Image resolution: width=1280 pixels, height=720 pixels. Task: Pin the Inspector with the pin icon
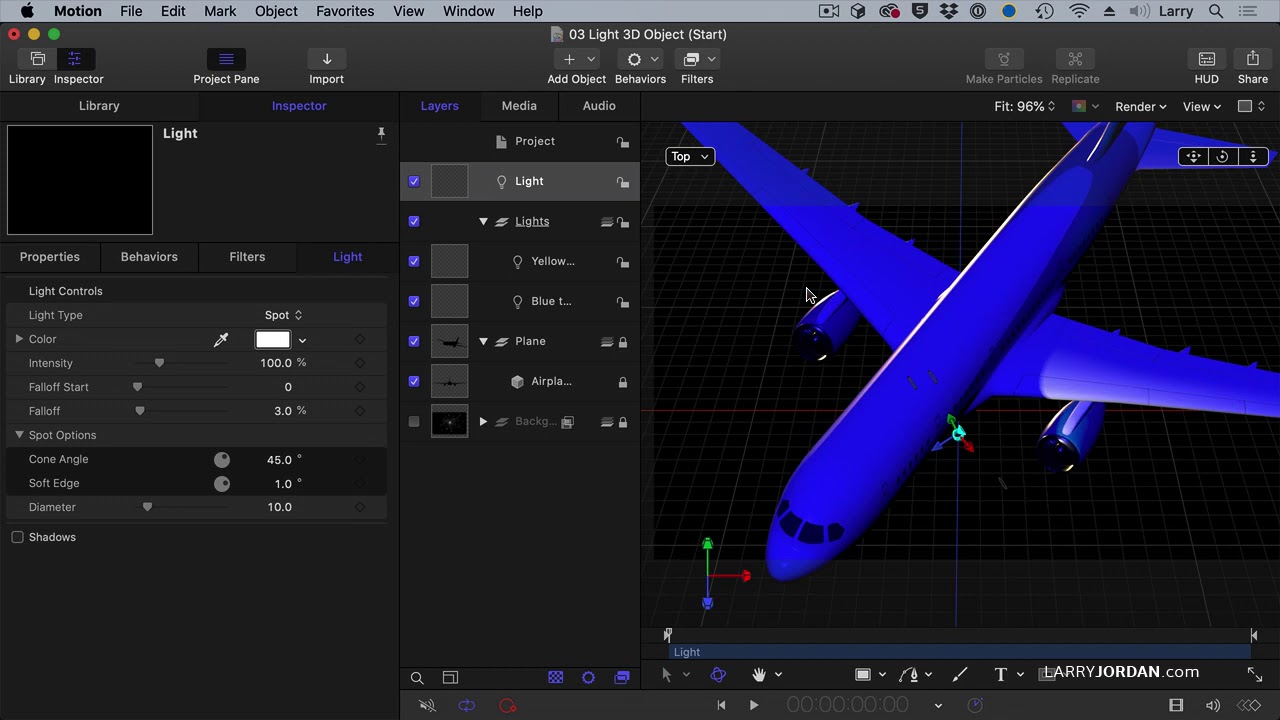pos(381,134)
